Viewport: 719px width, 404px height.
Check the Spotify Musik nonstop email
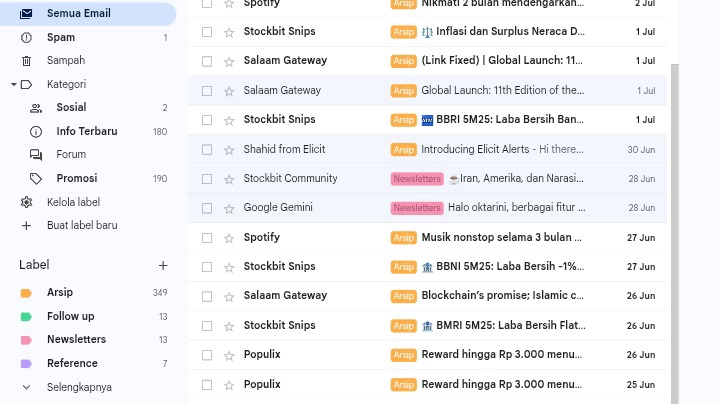[207, 238]
